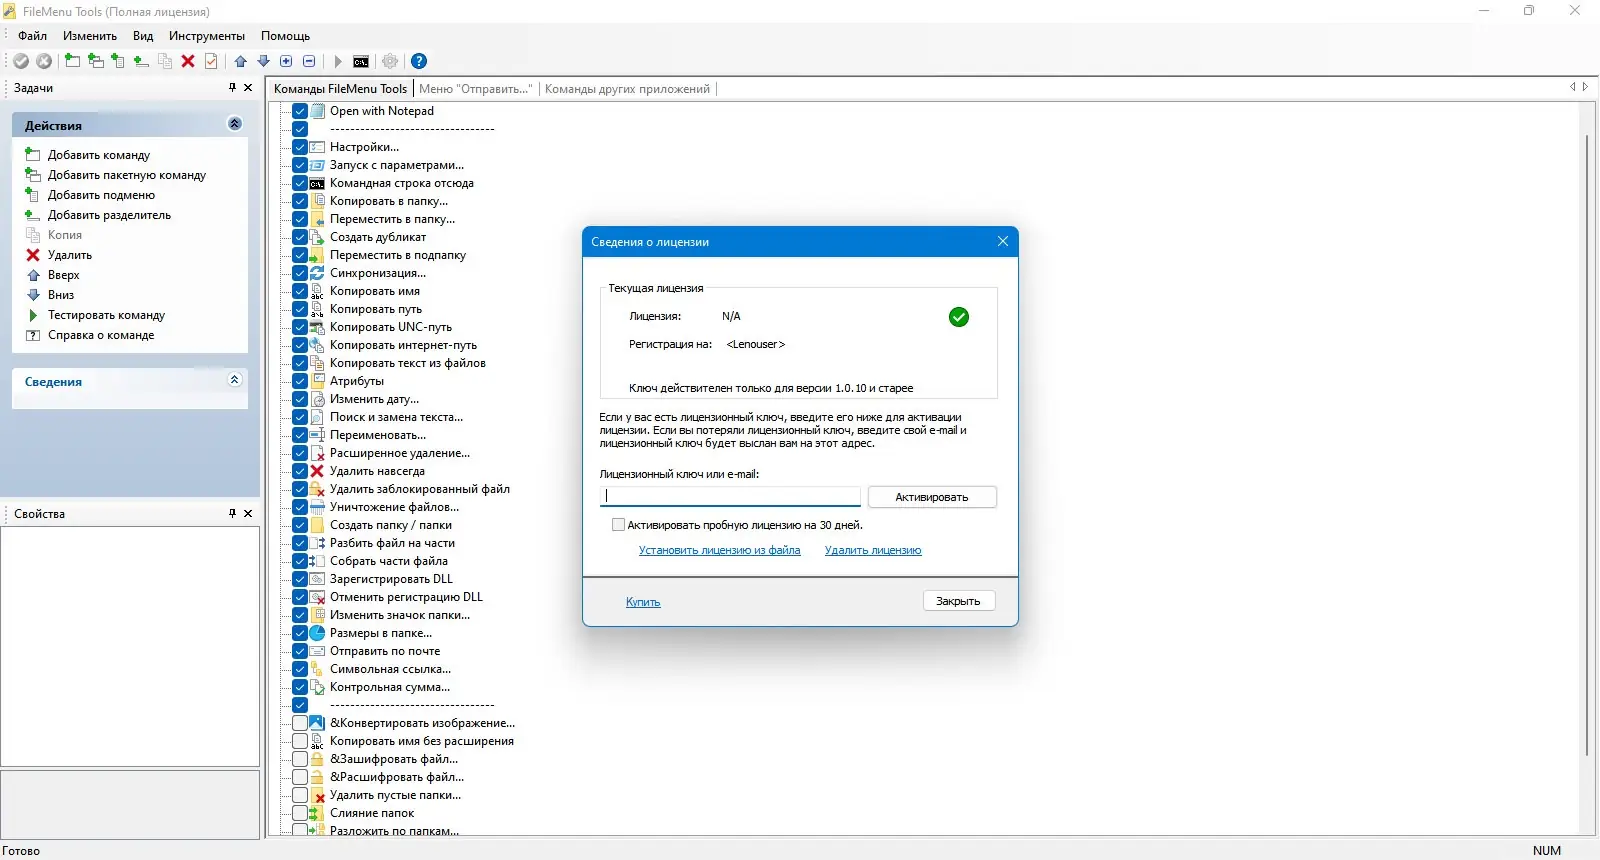
Task: Click Добавить пакетную команду action
Action: [127, 175]
